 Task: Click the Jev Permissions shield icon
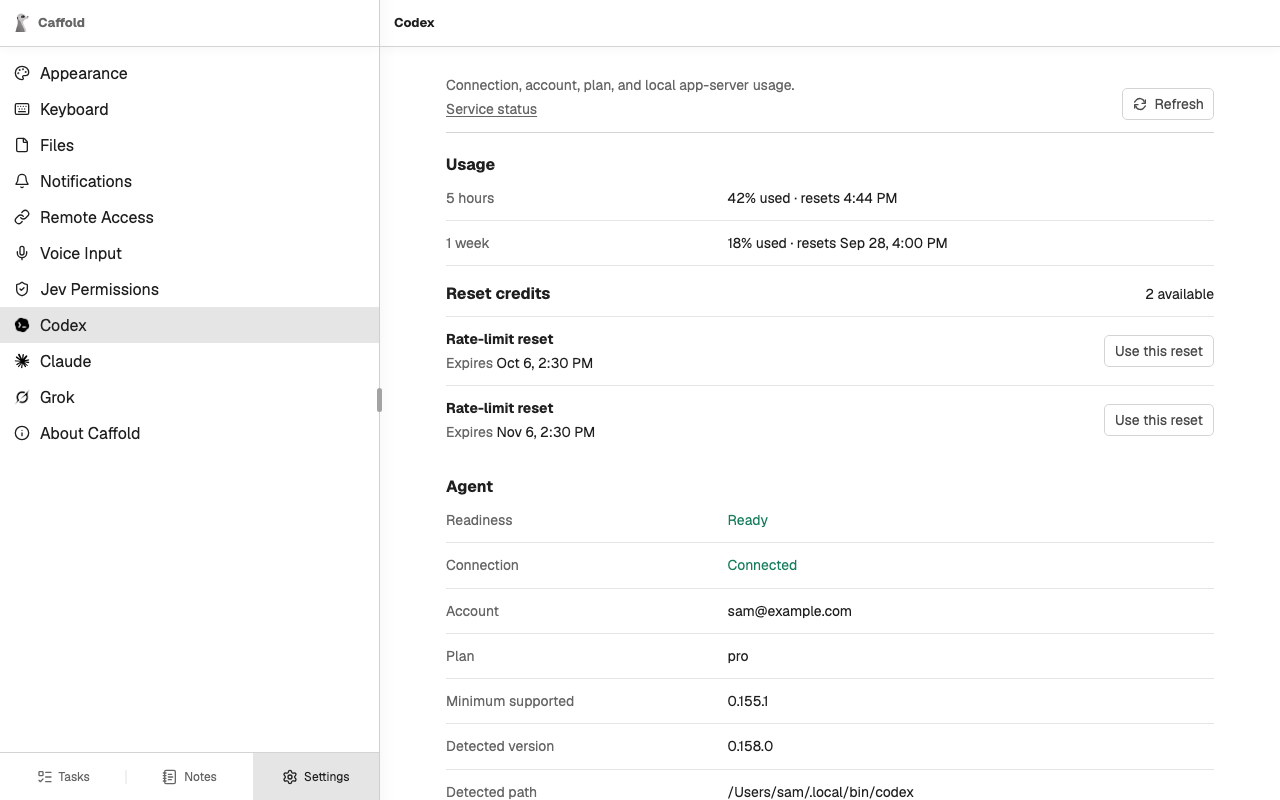click(x=22, y=289)
